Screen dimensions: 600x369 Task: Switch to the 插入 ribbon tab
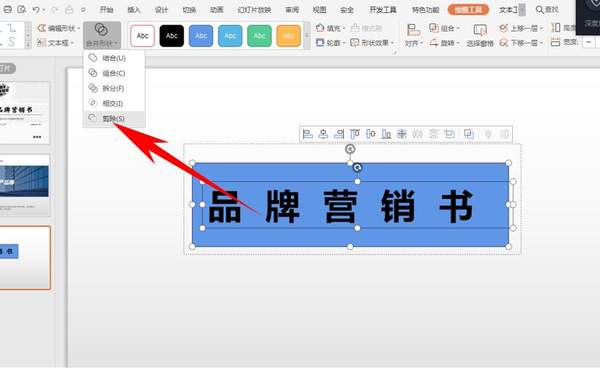134,10
